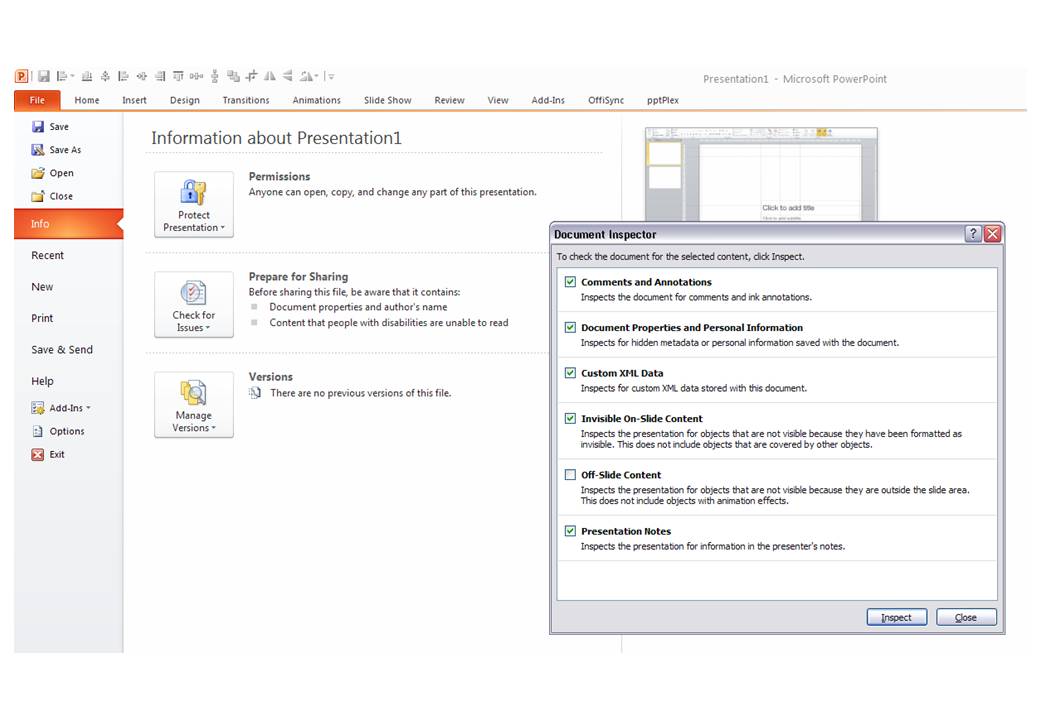Open the Manage Versions dropdown

[x=194, y=404]
